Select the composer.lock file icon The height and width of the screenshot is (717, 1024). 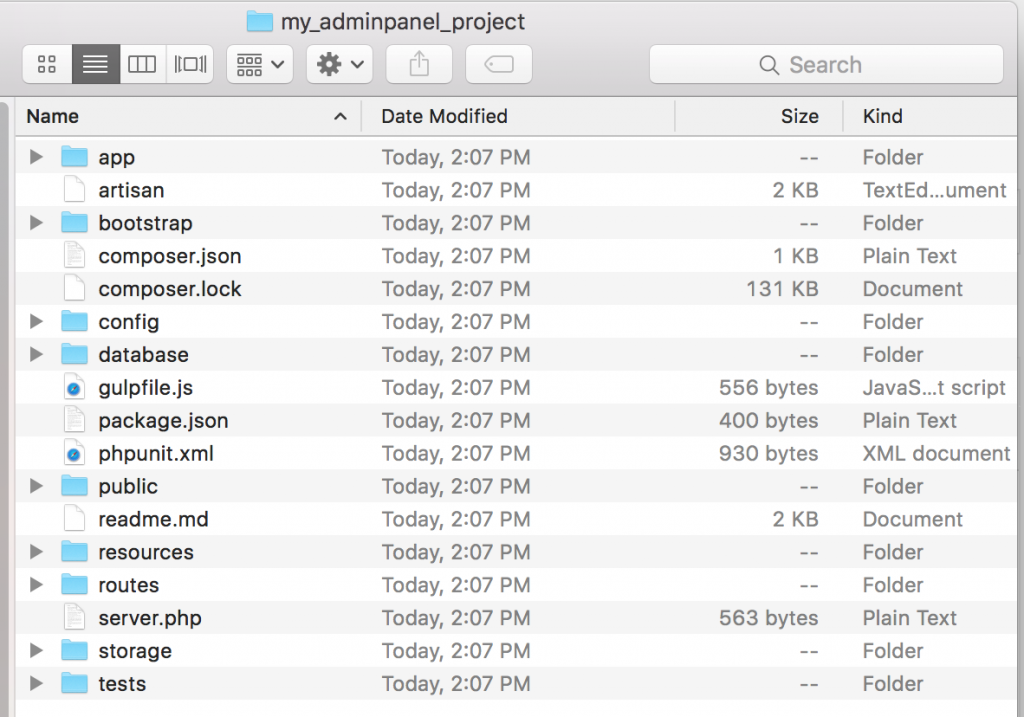[74, 289]
